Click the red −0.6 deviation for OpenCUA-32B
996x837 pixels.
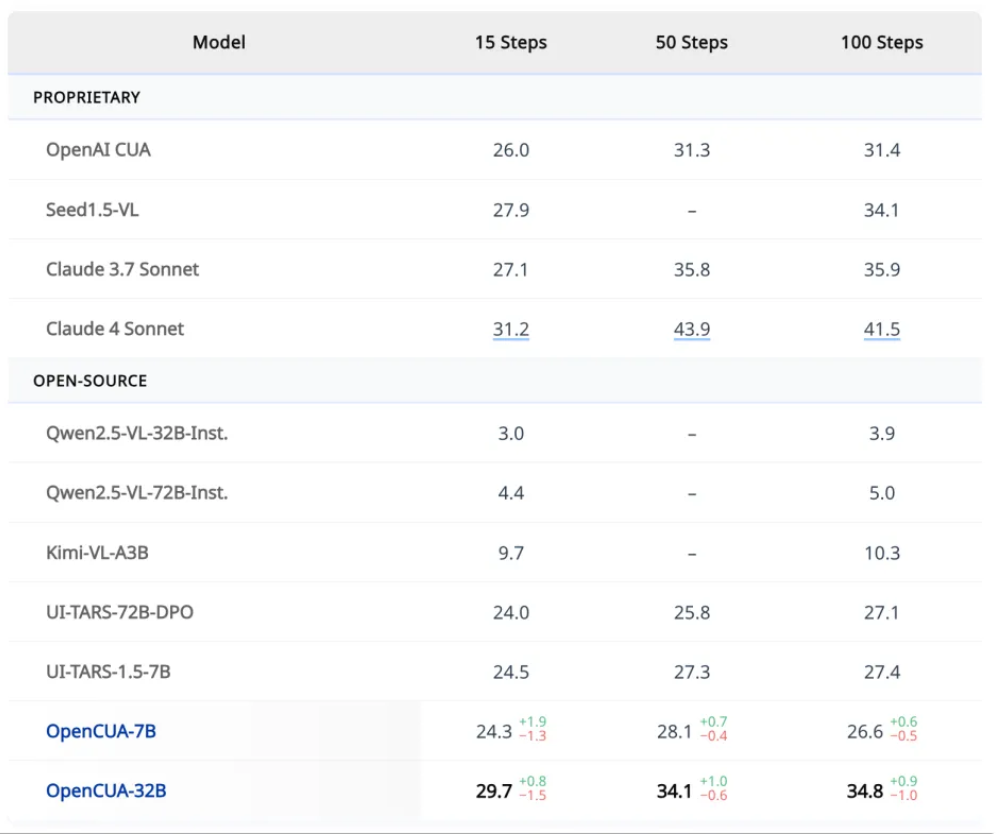click(x=713, y=796)
